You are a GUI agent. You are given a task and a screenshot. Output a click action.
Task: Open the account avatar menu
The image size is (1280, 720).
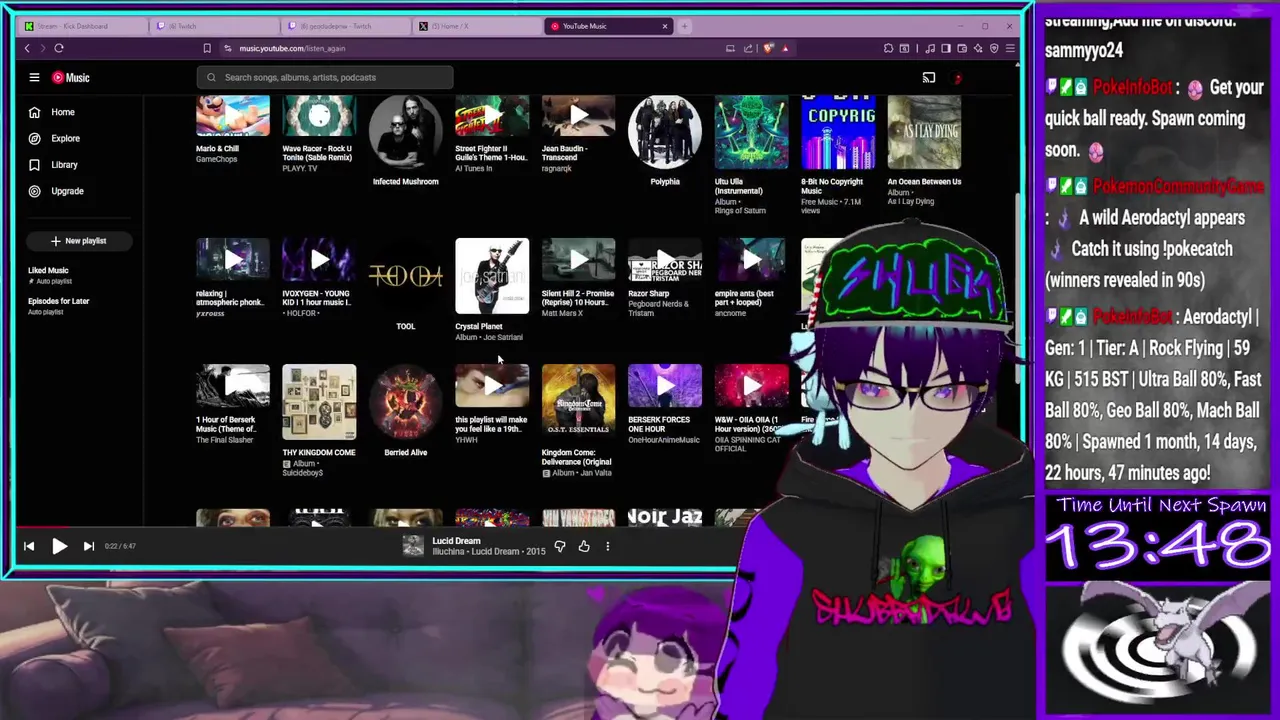click(x=957, y=77)
